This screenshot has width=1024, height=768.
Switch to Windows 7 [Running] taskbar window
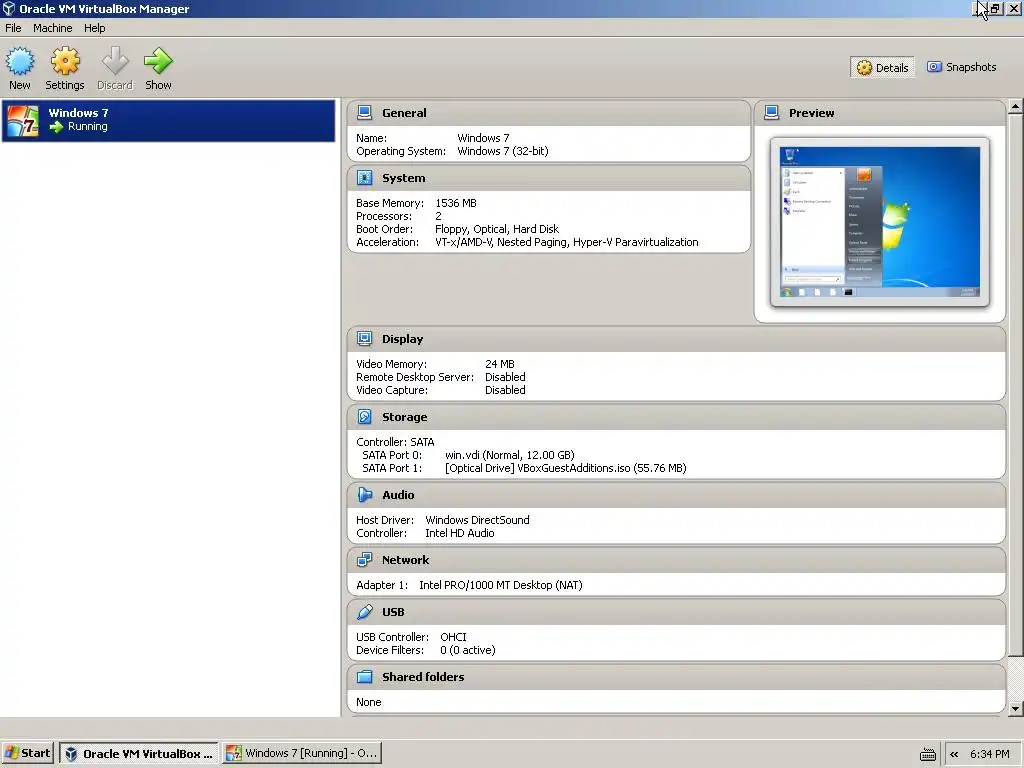pos(302,754)
